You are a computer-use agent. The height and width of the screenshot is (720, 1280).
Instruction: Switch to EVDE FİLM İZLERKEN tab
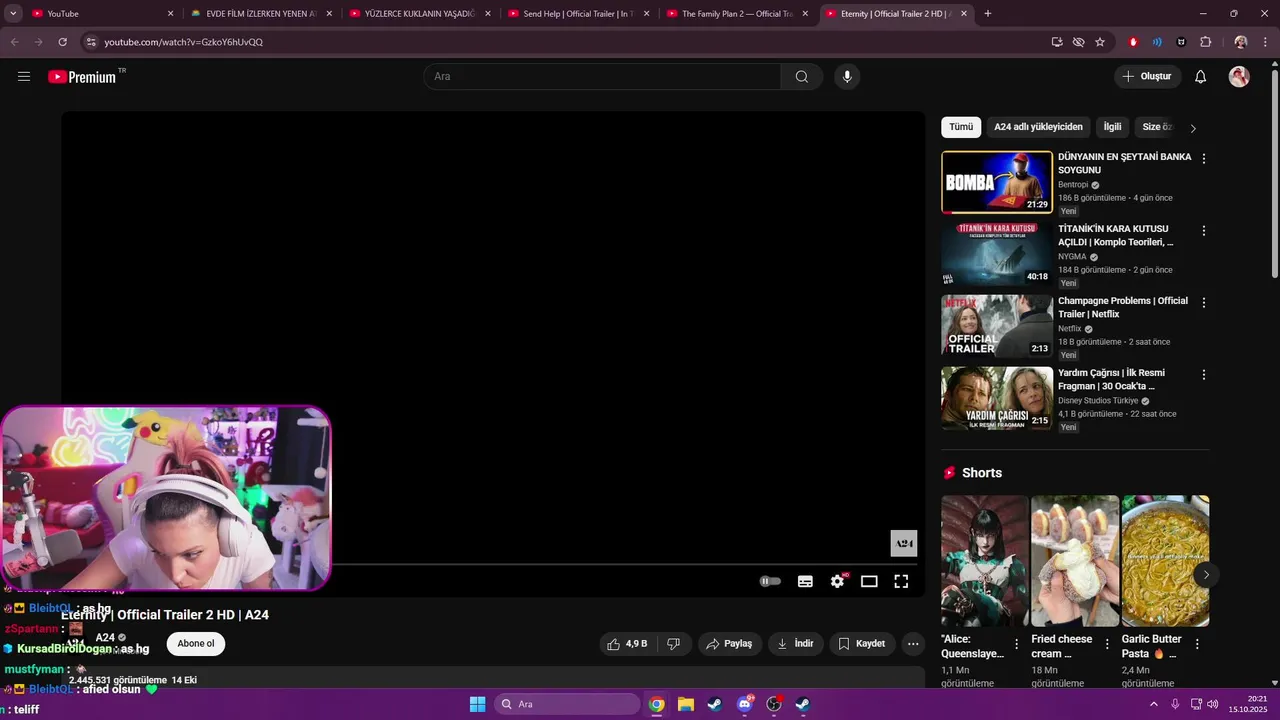coord(261,14)
